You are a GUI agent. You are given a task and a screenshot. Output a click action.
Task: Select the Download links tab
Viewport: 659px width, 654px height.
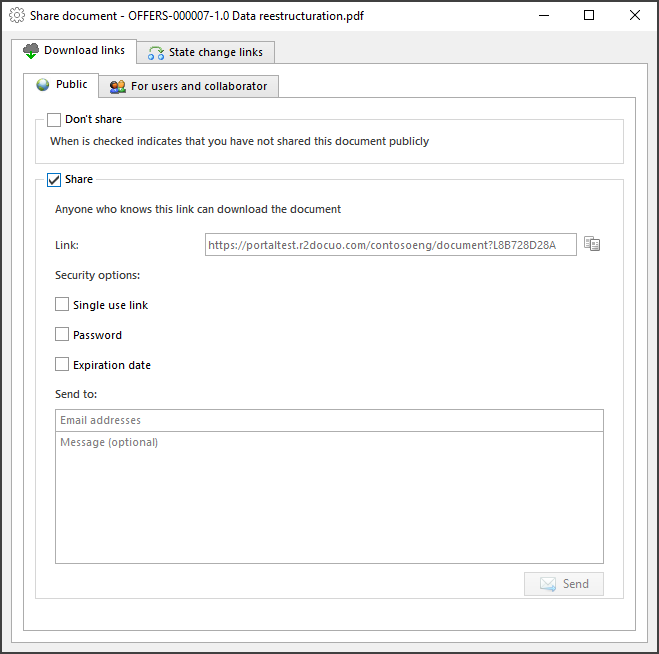click(x=74, y=51)
